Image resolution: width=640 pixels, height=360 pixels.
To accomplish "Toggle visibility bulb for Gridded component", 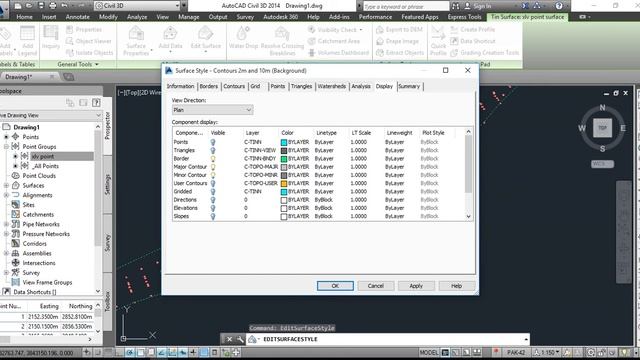I will [213, 191].
